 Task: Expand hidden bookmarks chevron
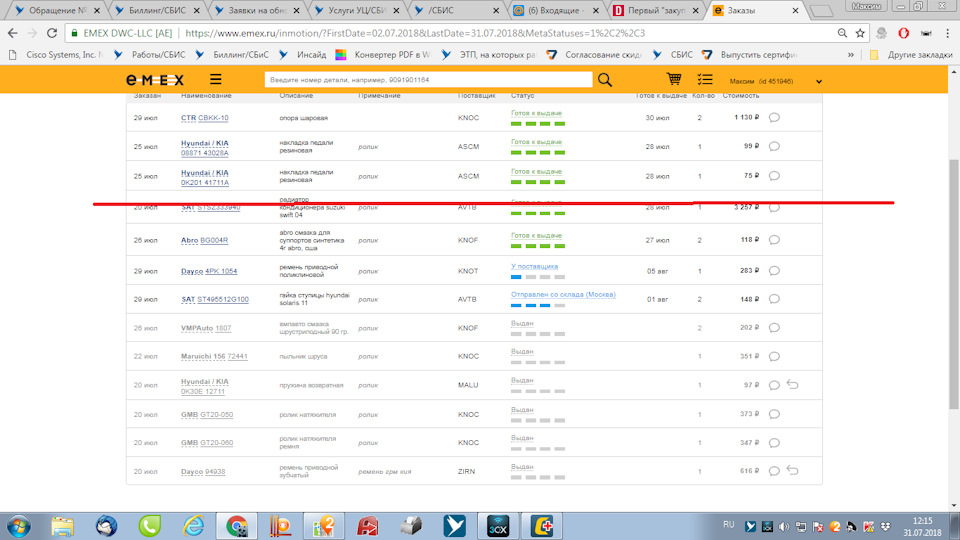(850, 54)
